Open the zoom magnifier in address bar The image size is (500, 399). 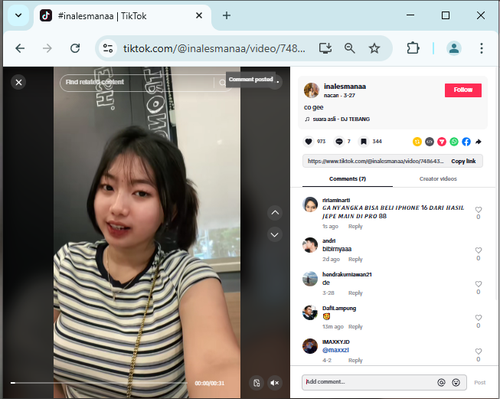click(349, 48)
